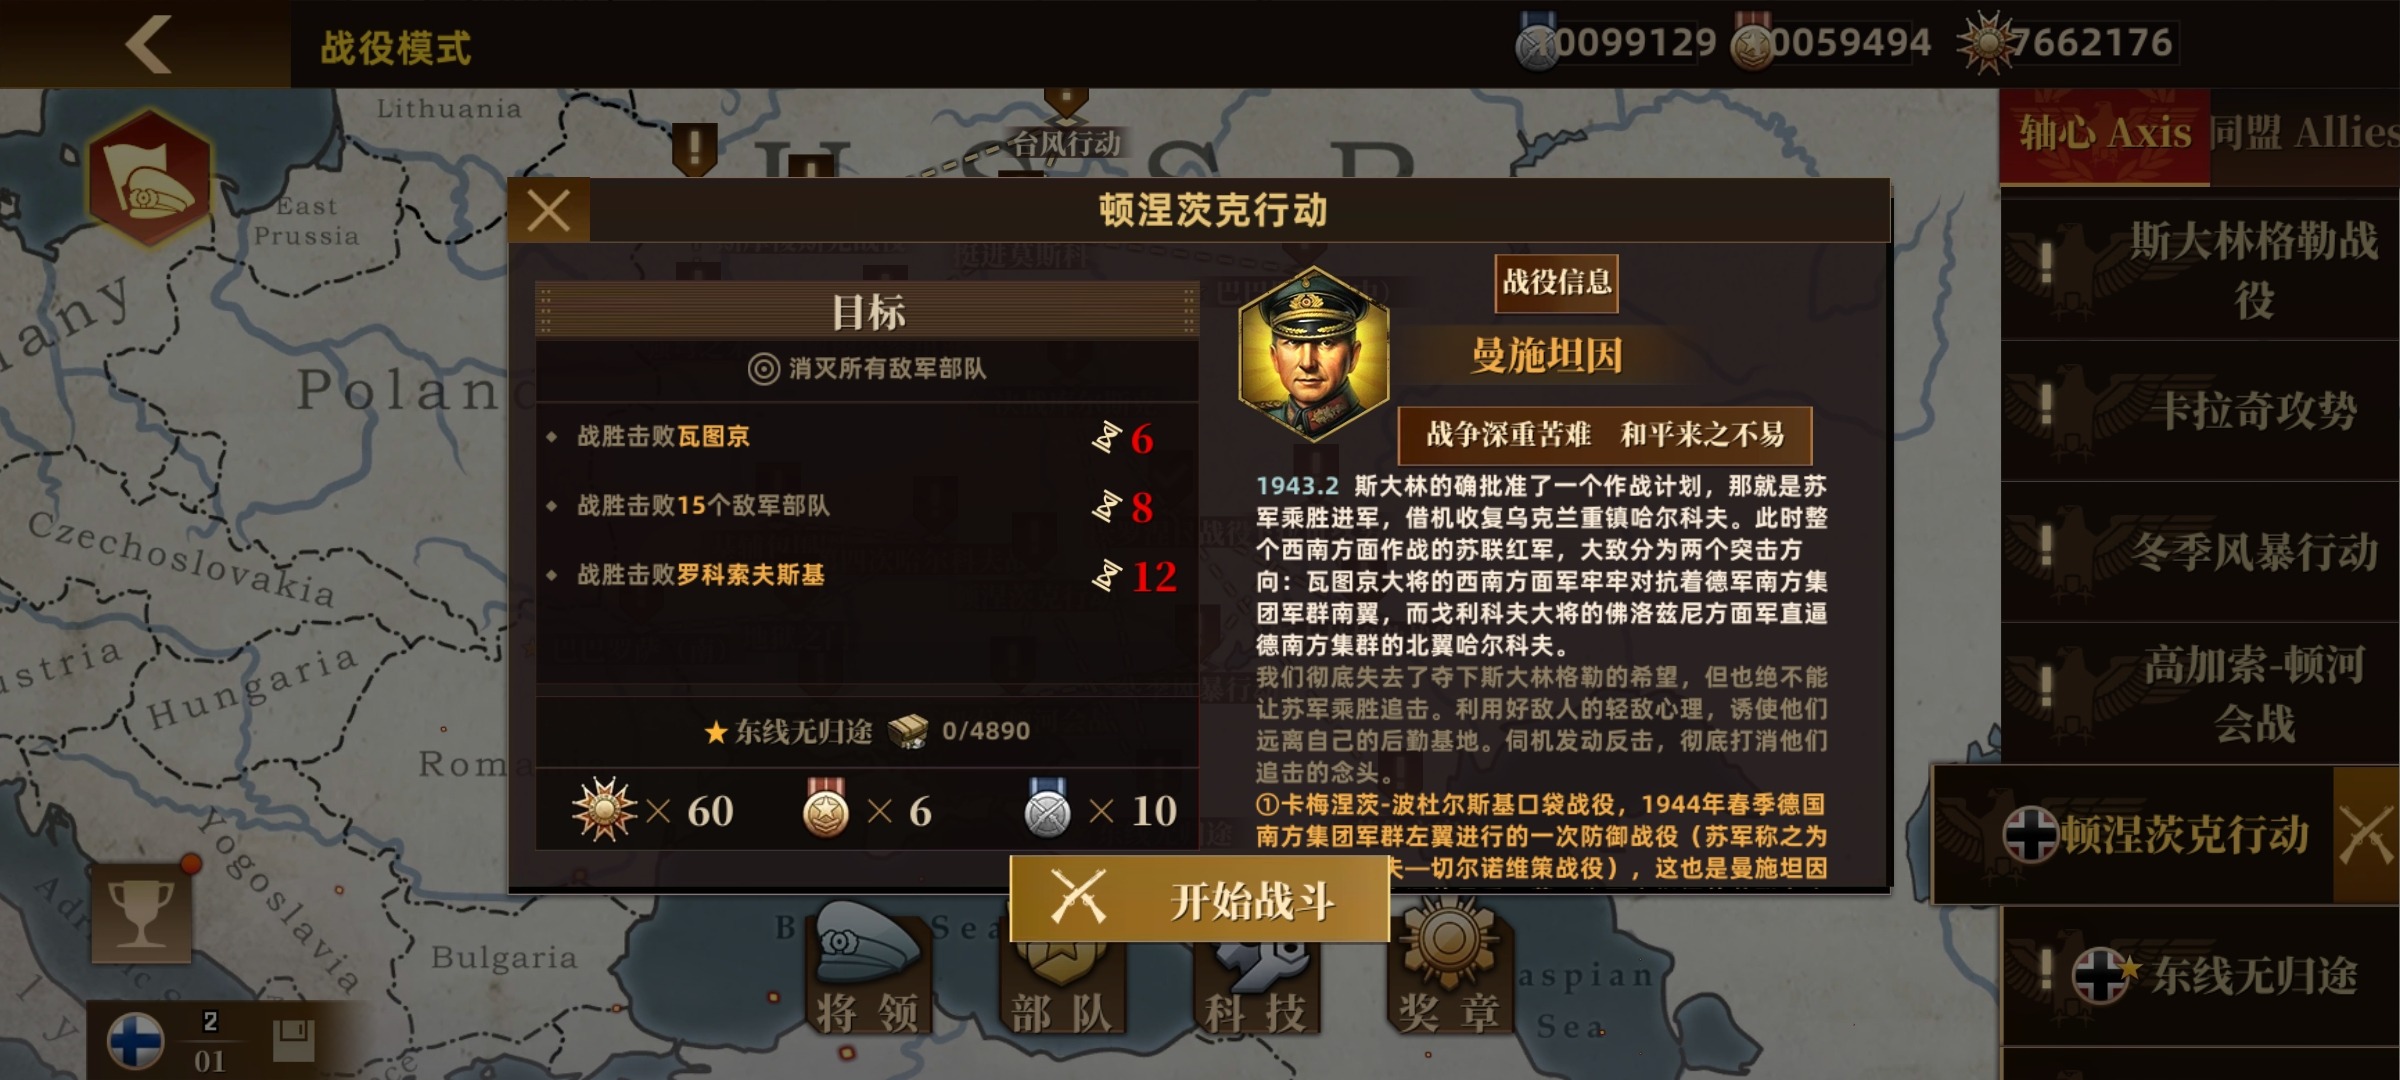Click the save floppy disk icon

[x=293, y=1041]
